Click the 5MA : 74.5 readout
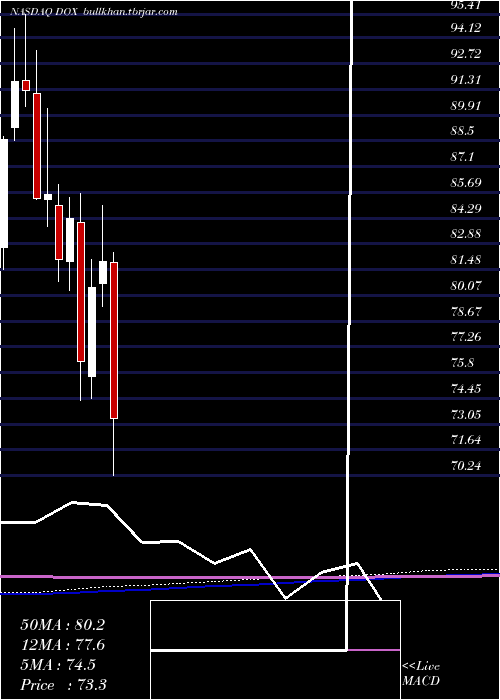This screenshot has height=700, width=500. (58, 665)
